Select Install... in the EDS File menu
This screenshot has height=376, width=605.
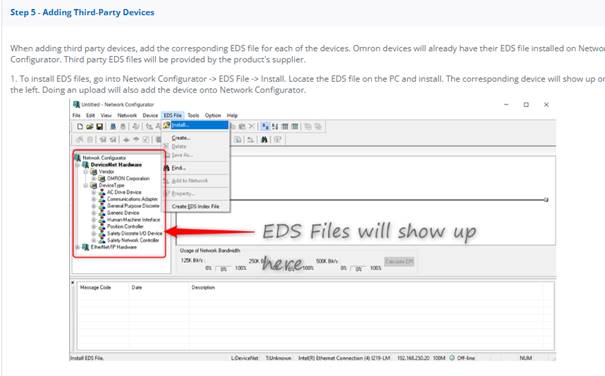pos(199,125)
